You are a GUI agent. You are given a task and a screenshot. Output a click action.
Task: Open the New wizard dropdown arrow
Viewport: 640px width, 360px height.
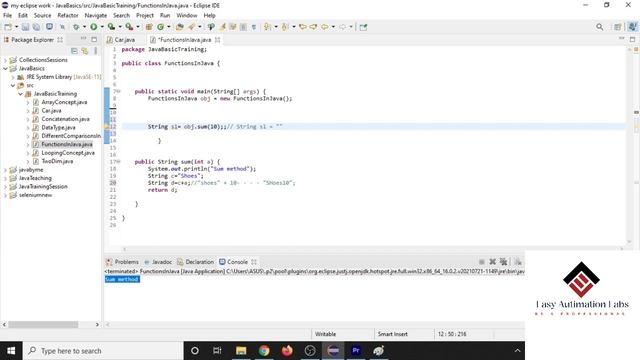16,27
